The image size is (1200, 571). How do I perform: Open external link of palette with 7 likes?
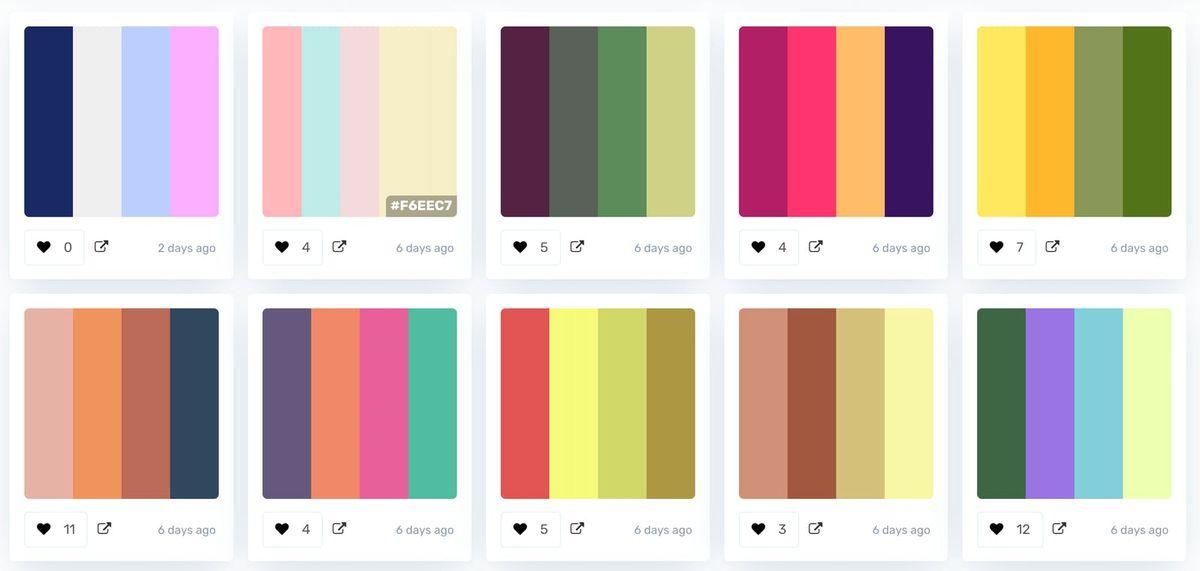1052,247
